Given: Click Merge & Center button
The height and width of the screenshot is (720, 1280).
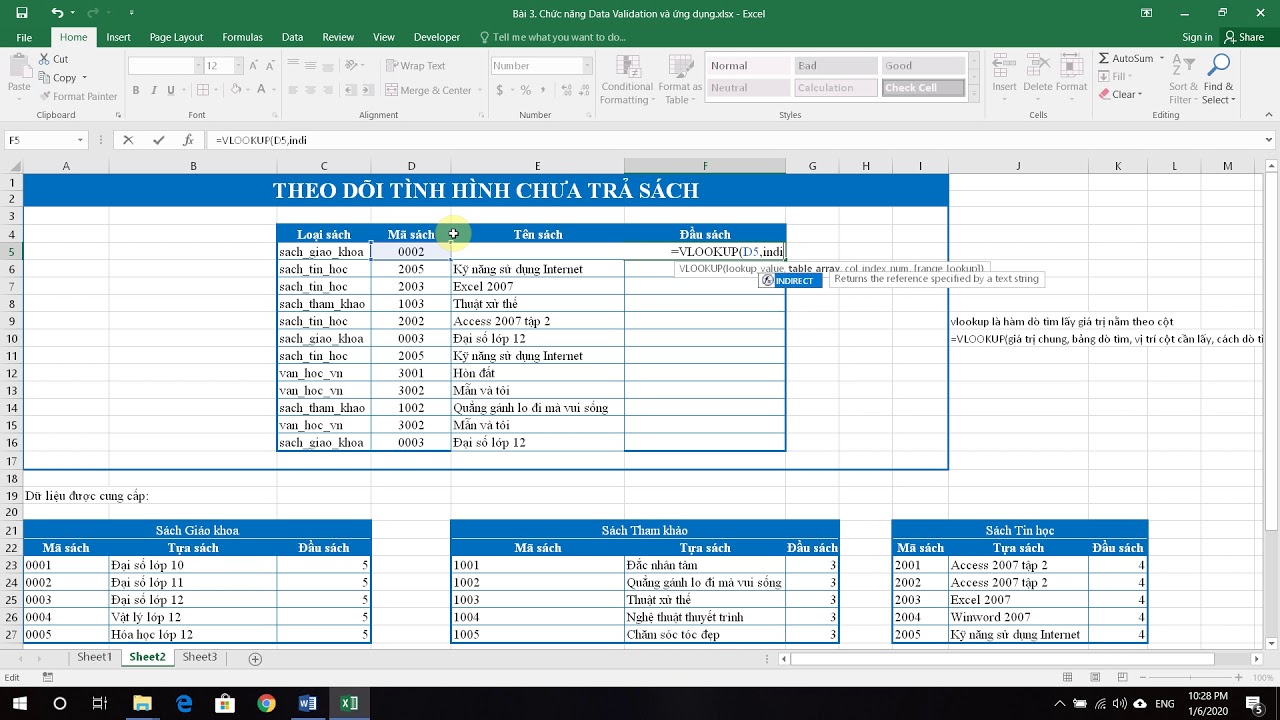Looking at the screenshot, I should point(428,90).
